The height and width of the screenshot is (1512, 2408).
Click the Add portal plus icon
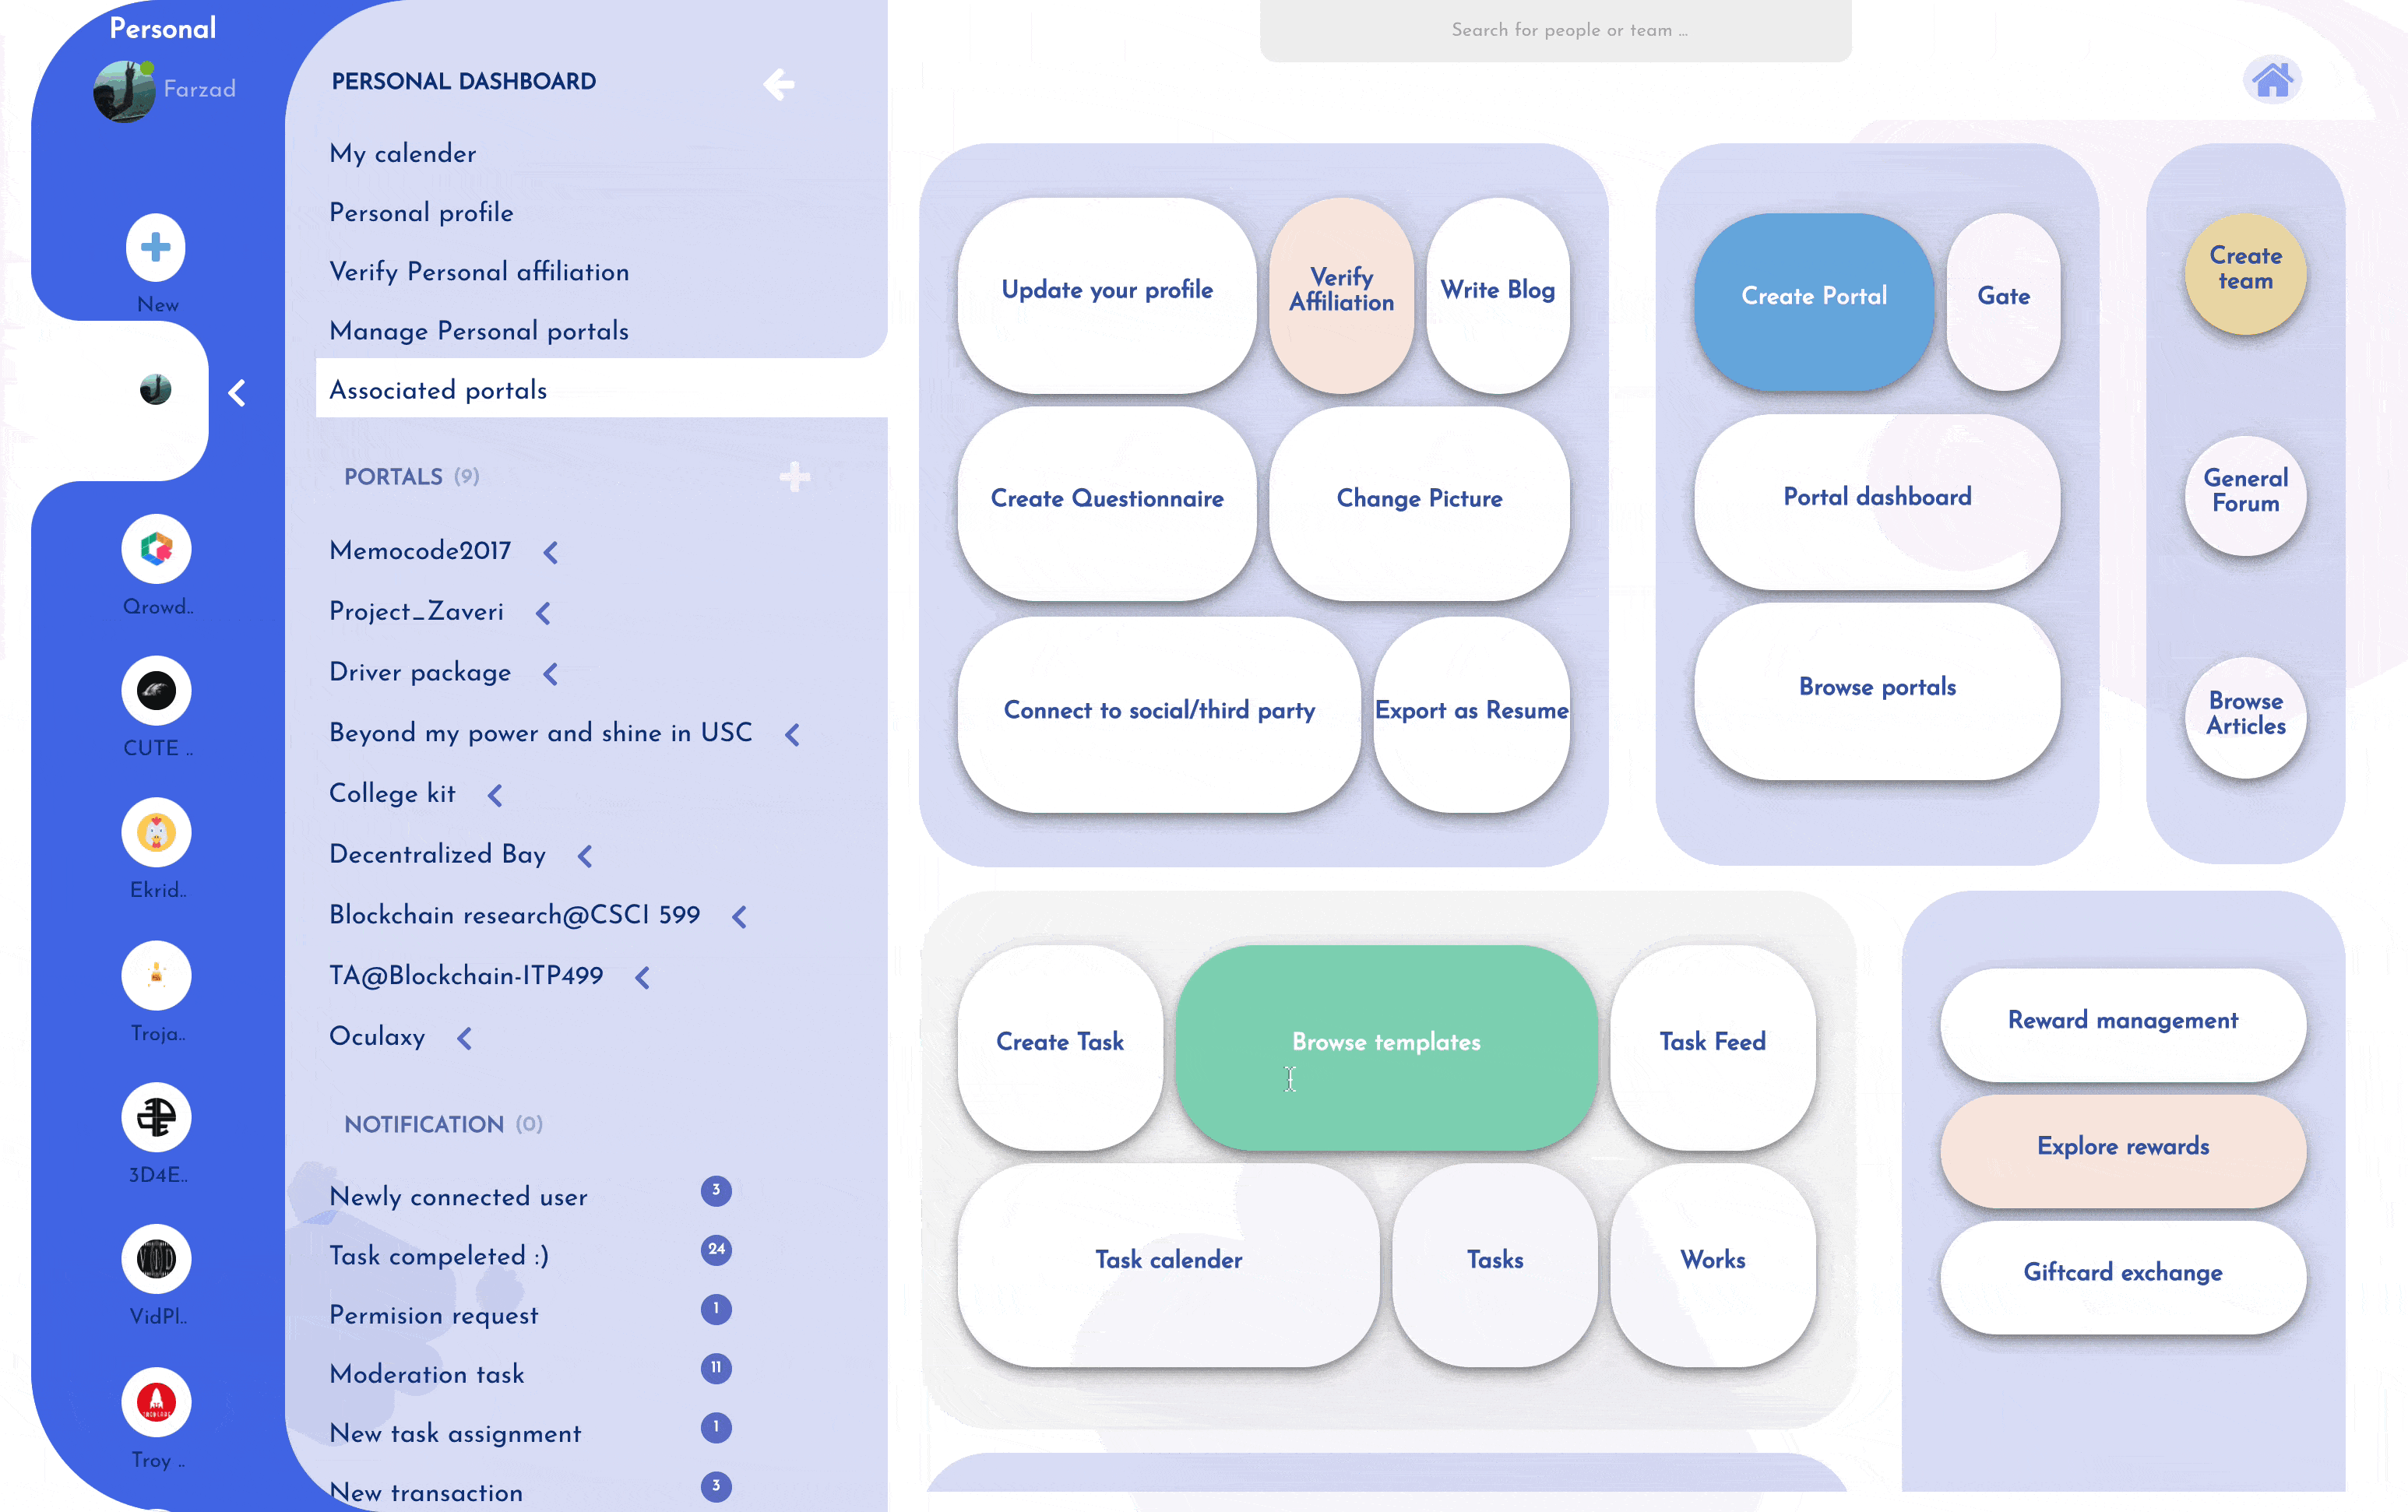click(794, 477)
